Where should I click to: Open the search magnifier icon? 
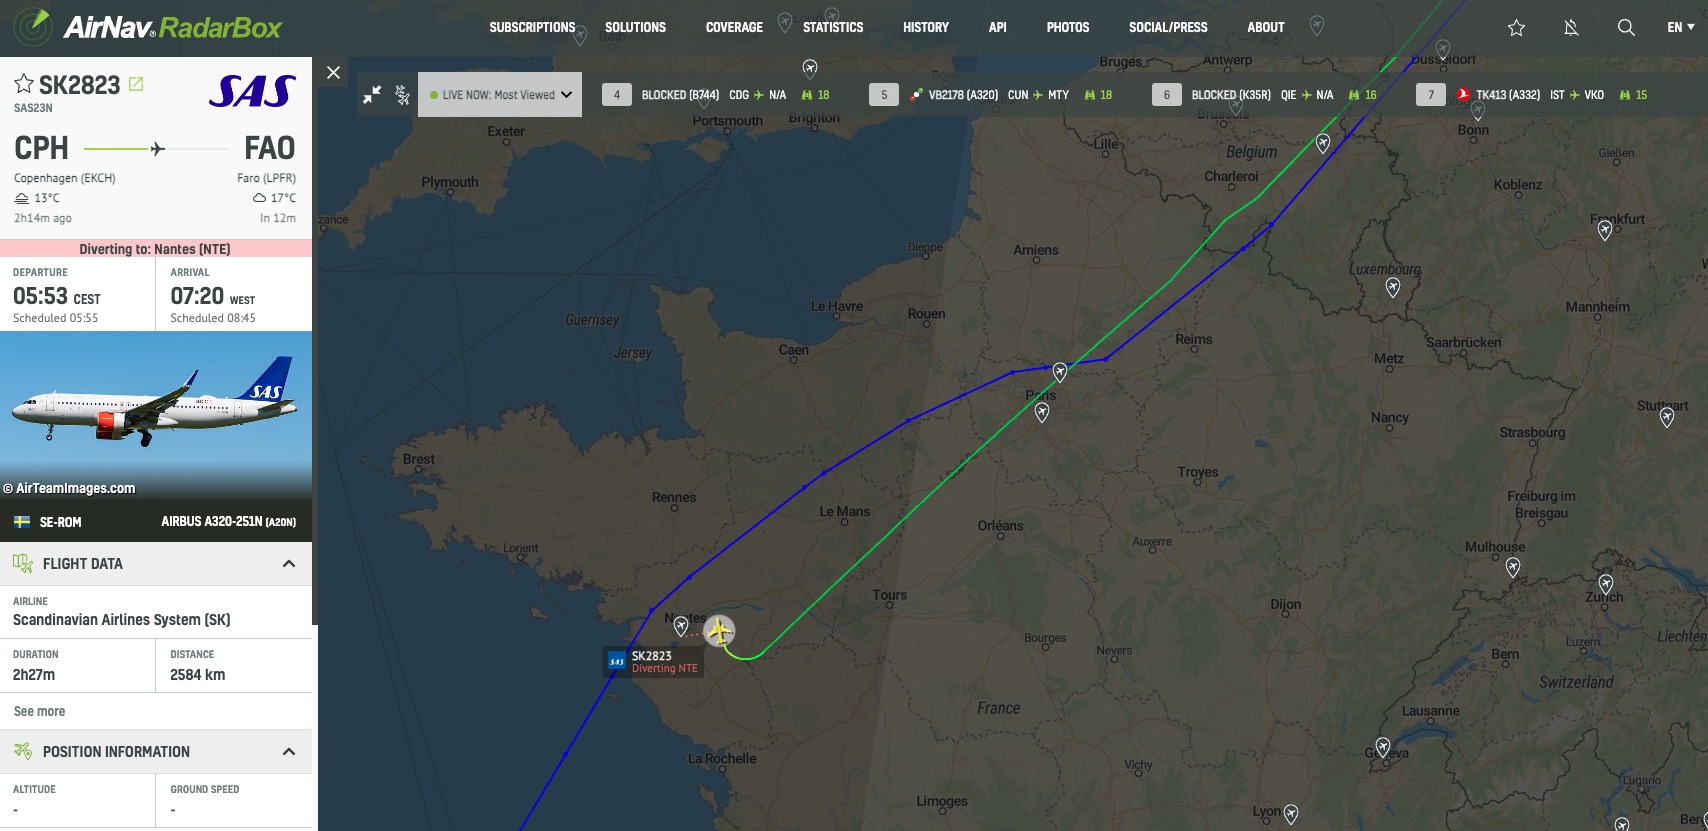[x=1626, y=28]
